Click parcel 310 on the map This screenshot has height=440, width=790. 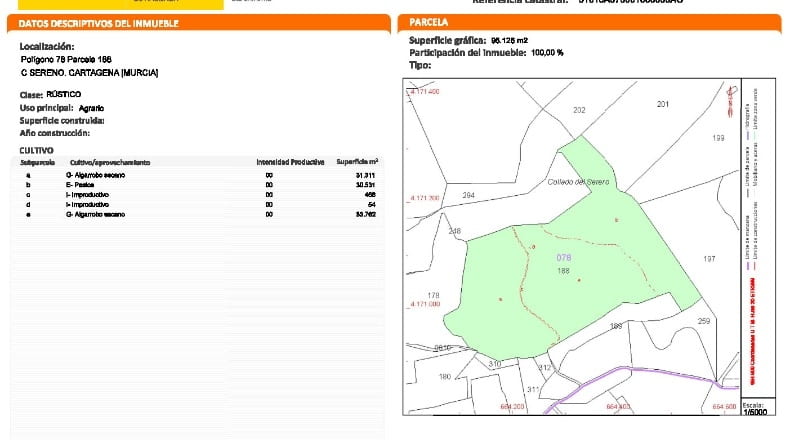tap(495, 363)
